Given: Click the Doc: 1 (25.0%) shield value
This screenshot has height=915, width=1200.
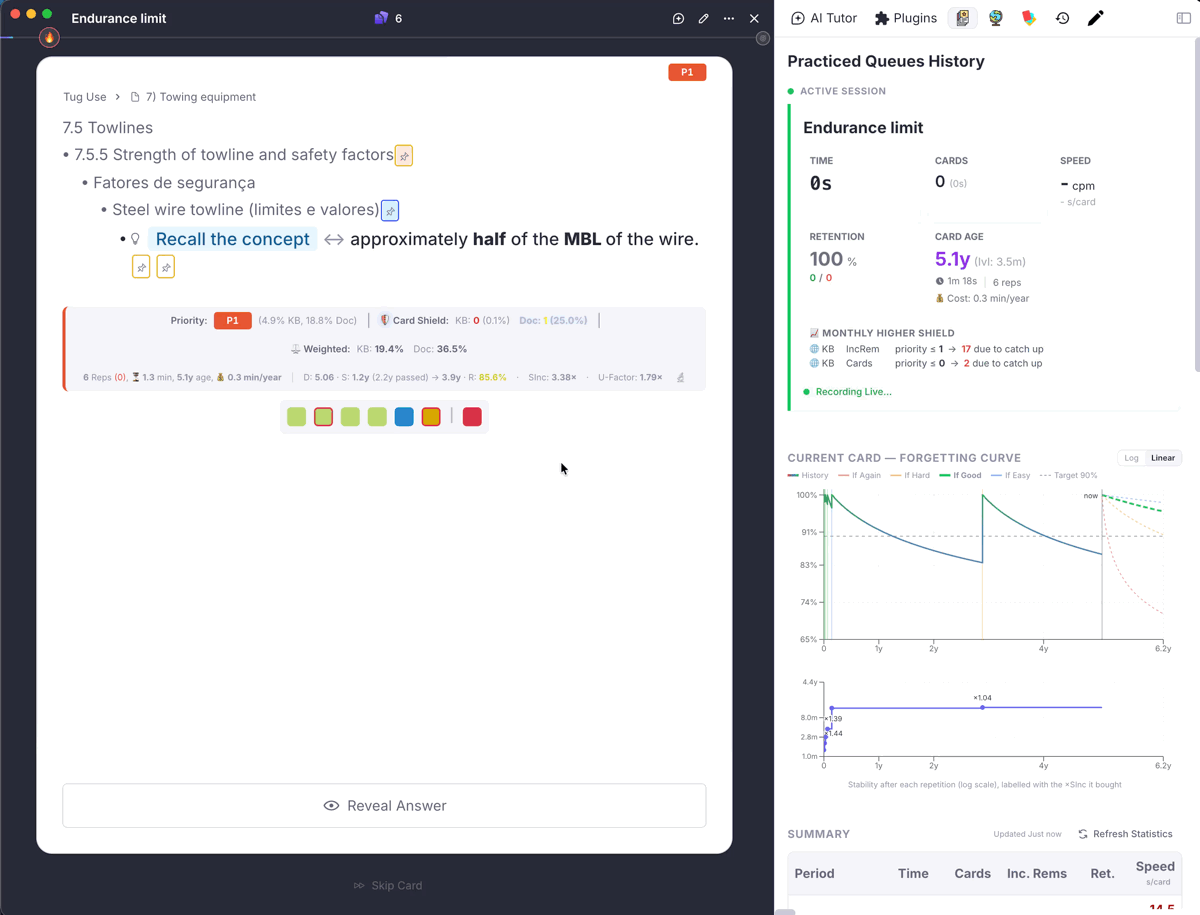Looking at the screenshot, I should coord(553,321).
